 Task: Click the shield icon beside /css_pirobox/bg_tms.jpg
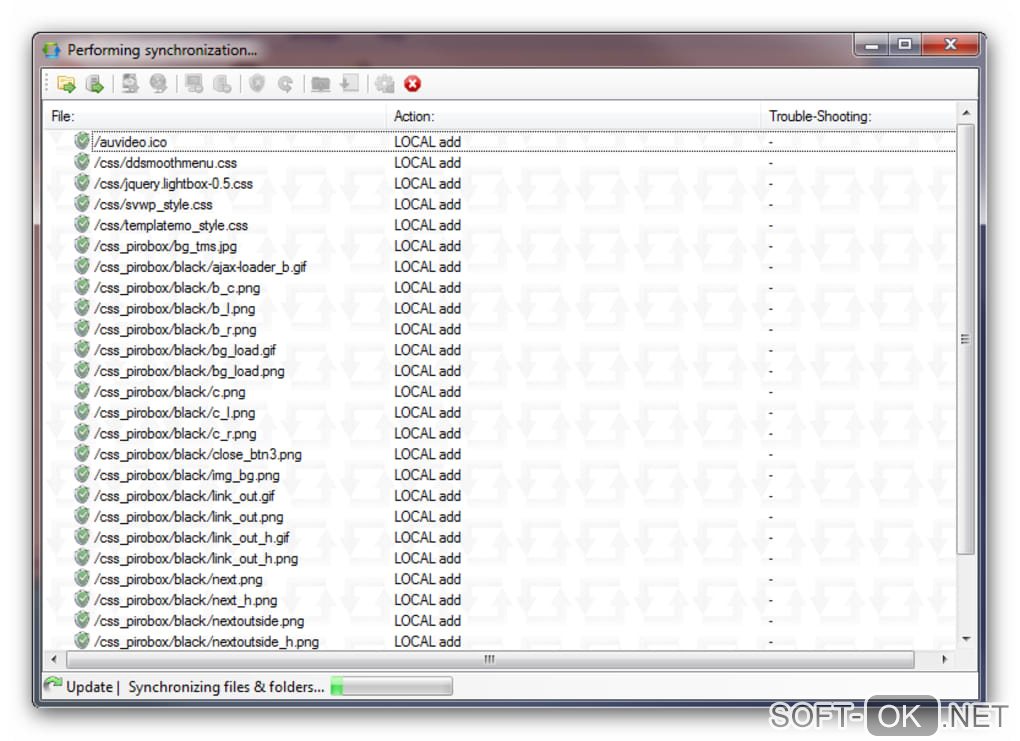tap(82, 245)
